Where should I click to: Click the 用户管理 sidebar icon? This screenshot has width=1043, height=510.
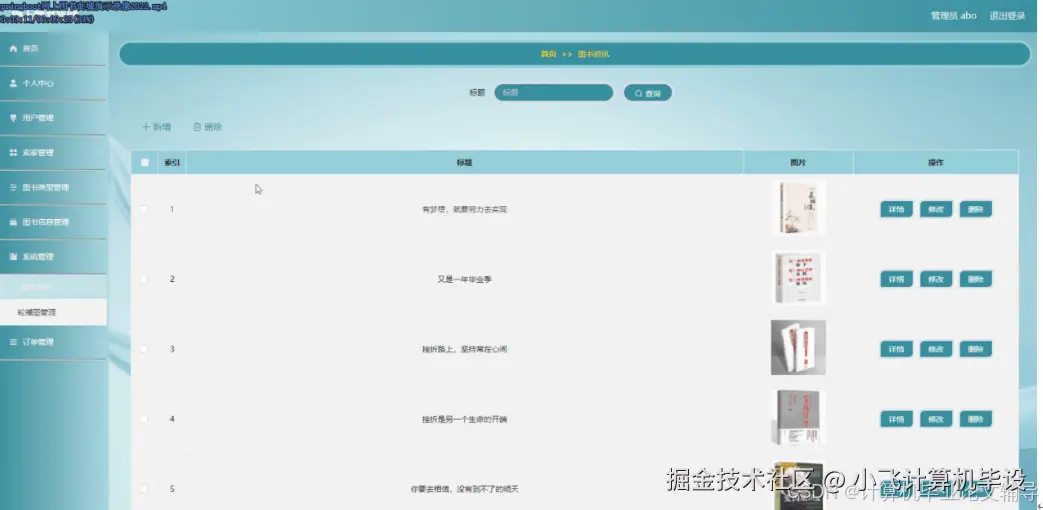[x=13, y=118]
